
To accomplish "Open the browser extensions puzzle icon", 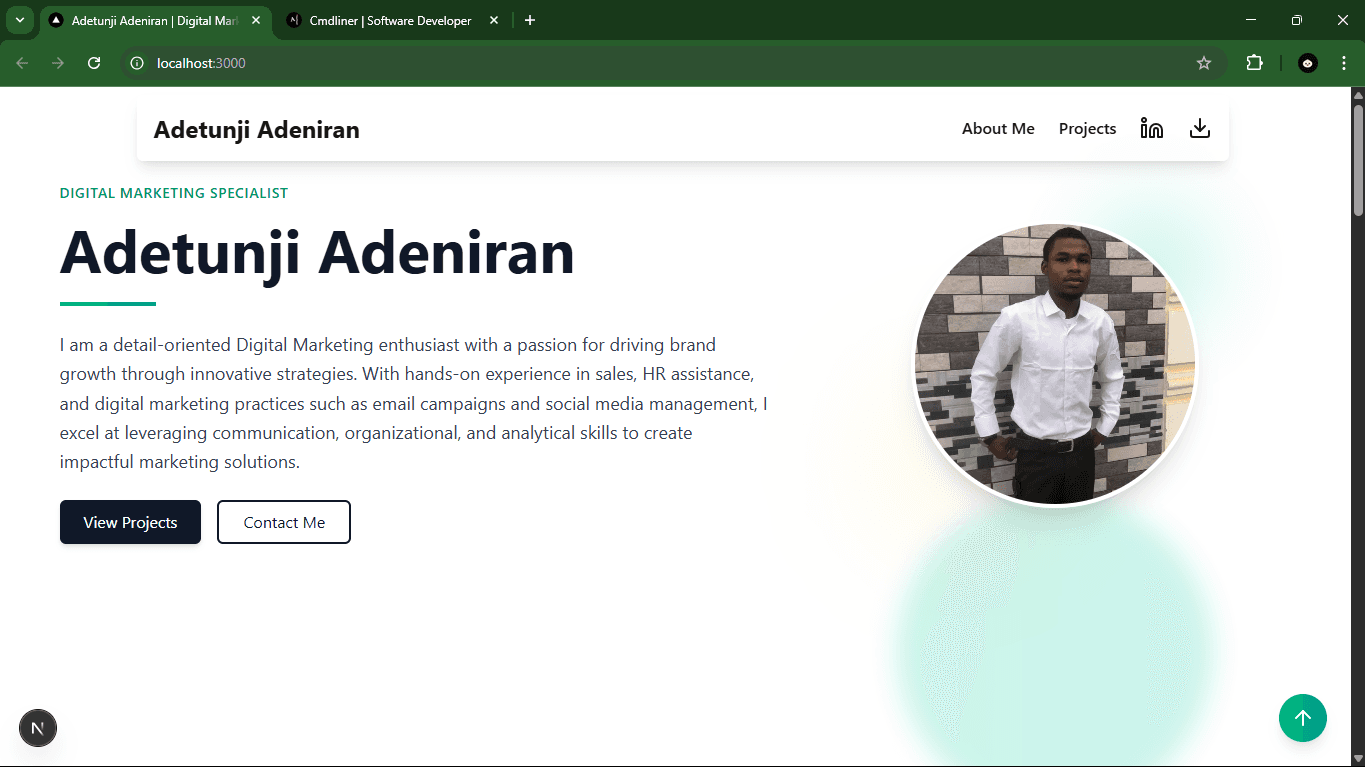I will pos(1254,63).
